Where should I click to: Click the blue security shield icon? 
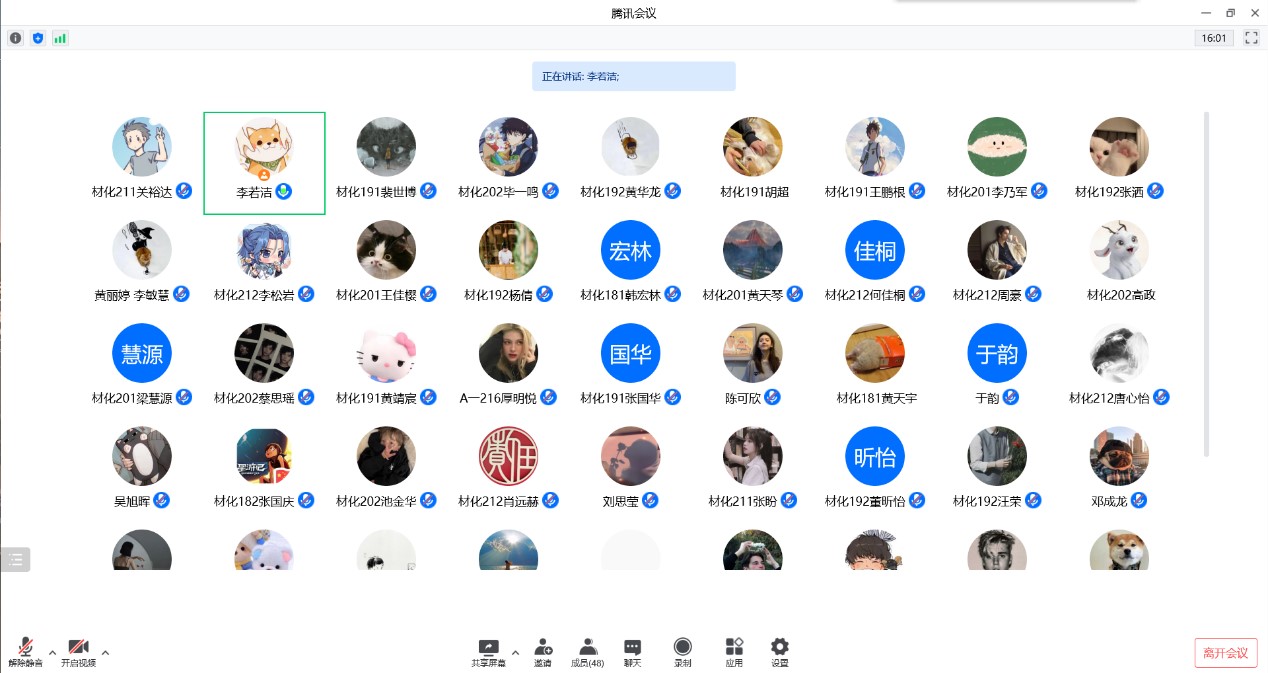(x=38, y=38)
